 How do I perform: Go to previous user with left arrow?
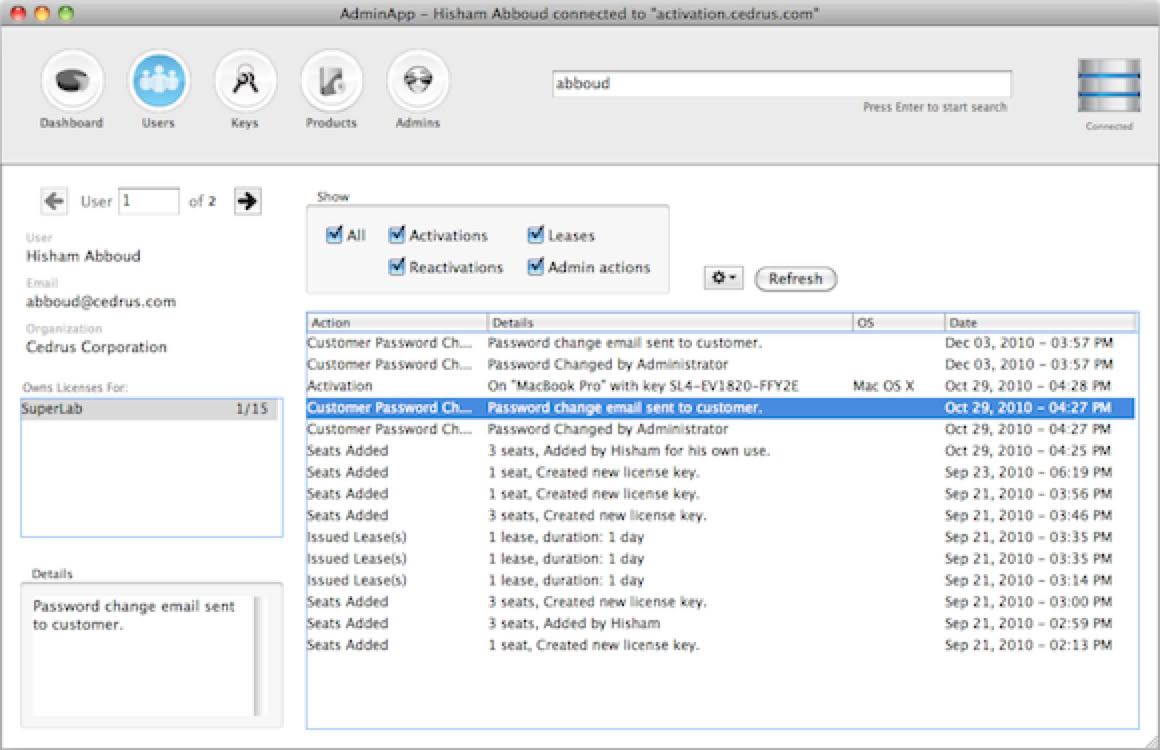[x=54, y=201]
